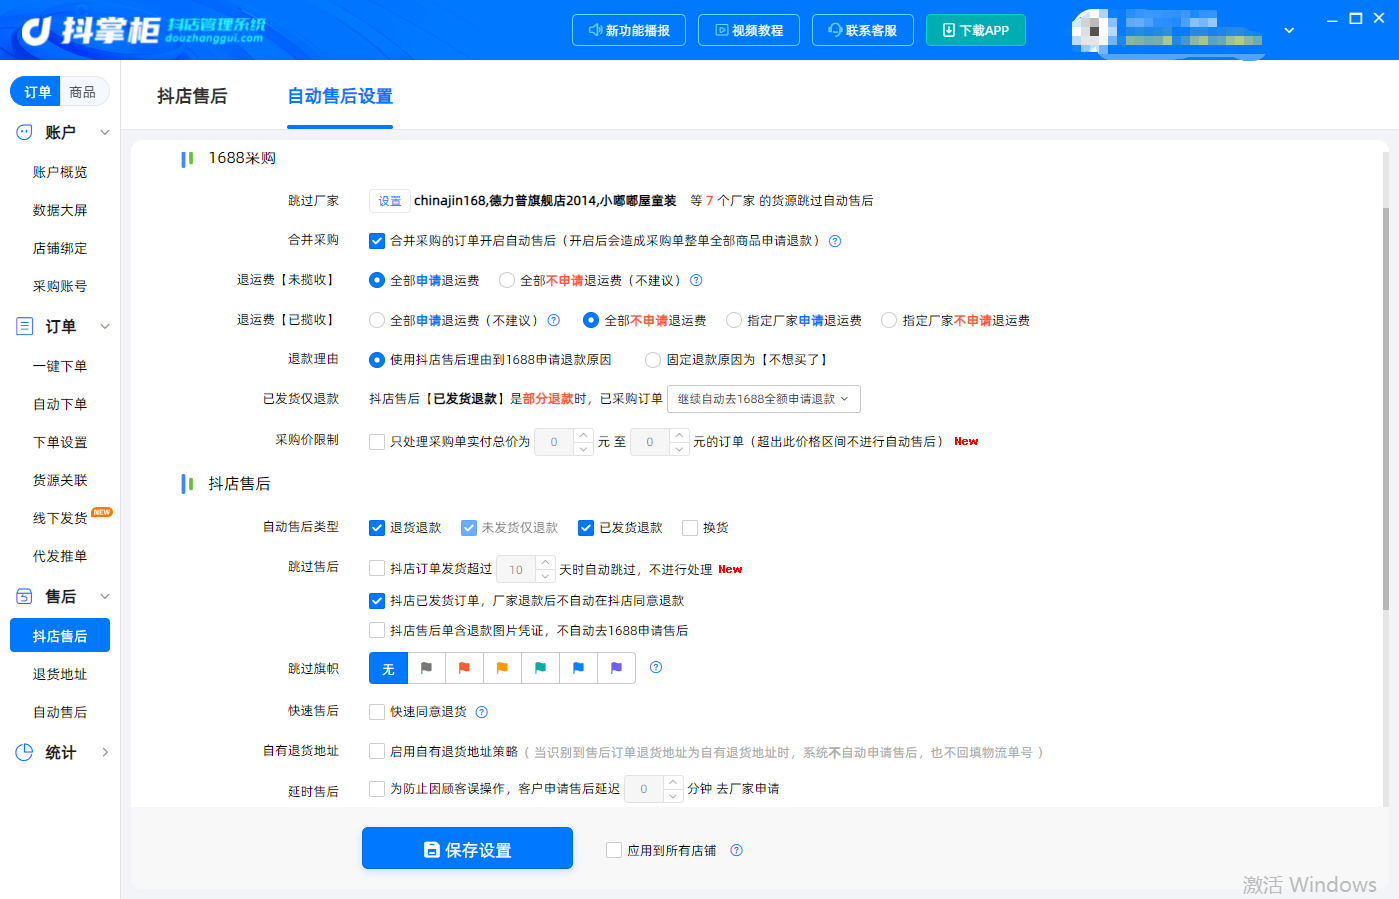This screenshot has width=1399, height=899.
Task: Collapse the 售后 sidebar section chevron
Action: tap(105, 596)
